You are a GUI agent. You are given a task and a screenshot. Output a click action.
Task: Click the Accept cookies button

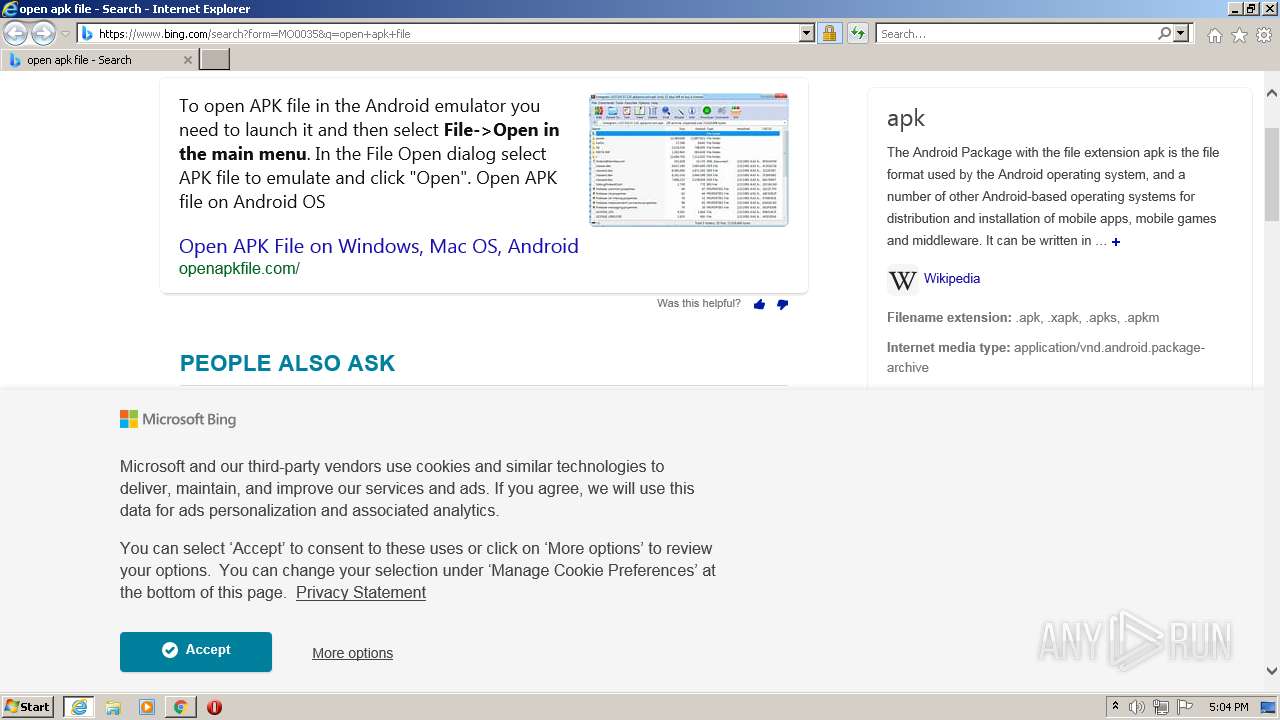pos(196,651)
